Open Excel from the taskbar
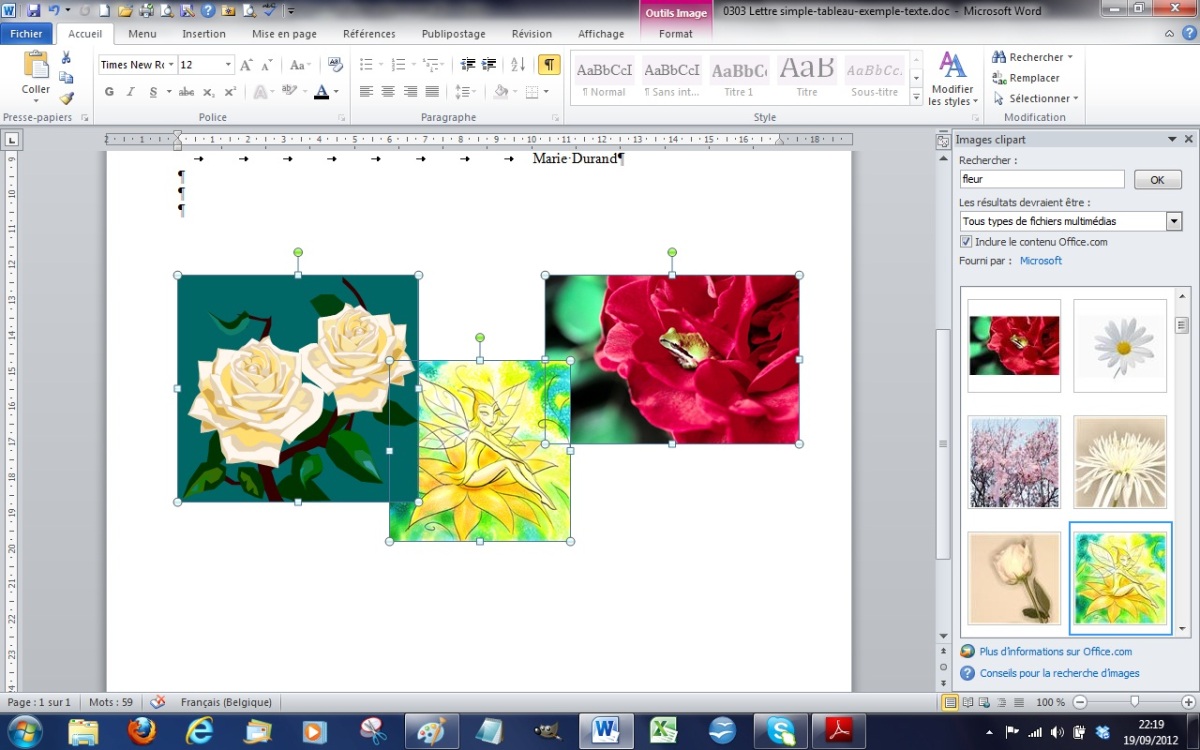Screen dimensions: 1200x750 664,731
